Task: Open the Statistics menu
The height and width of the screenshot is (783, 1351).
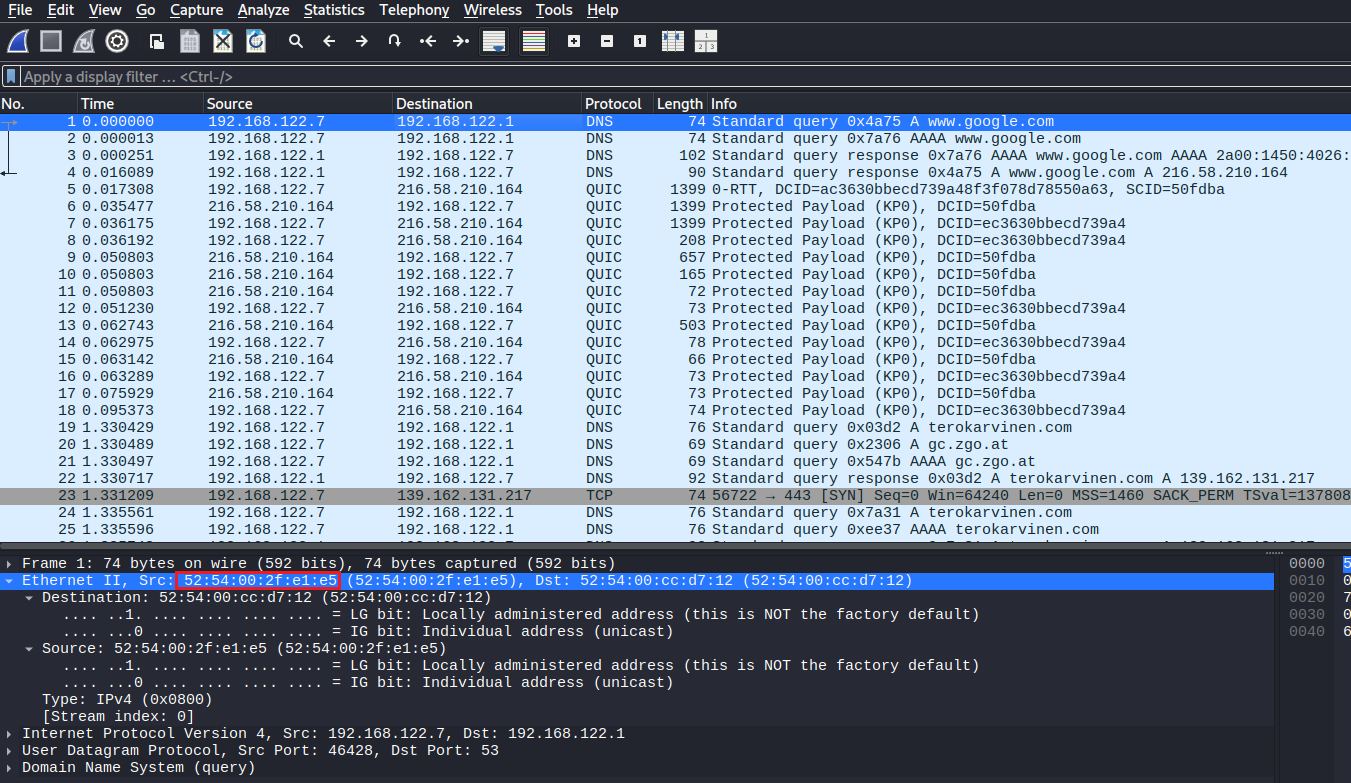Action: [x=334, y=10]
